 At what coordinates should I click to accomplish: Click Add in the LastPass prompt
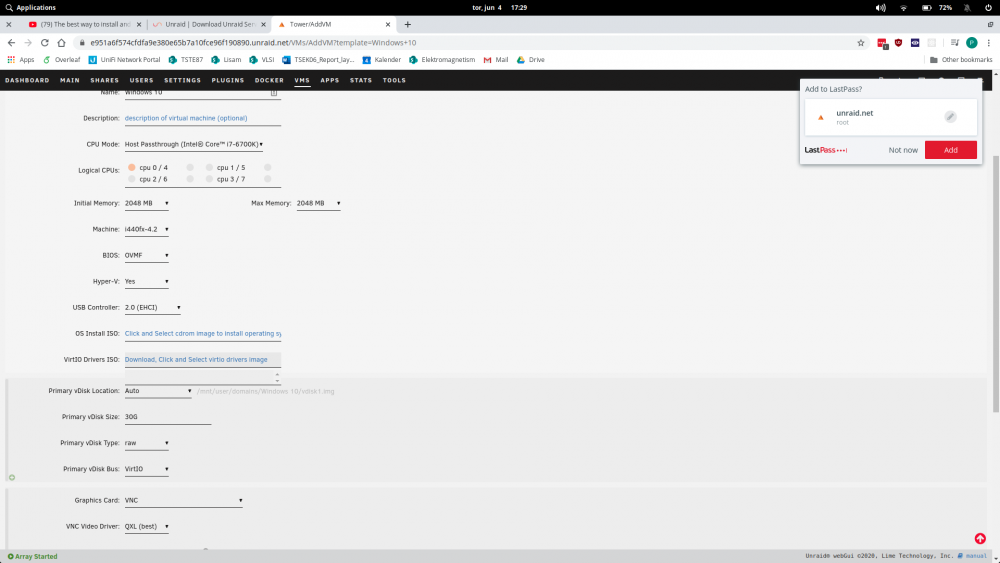click(951, 150)
